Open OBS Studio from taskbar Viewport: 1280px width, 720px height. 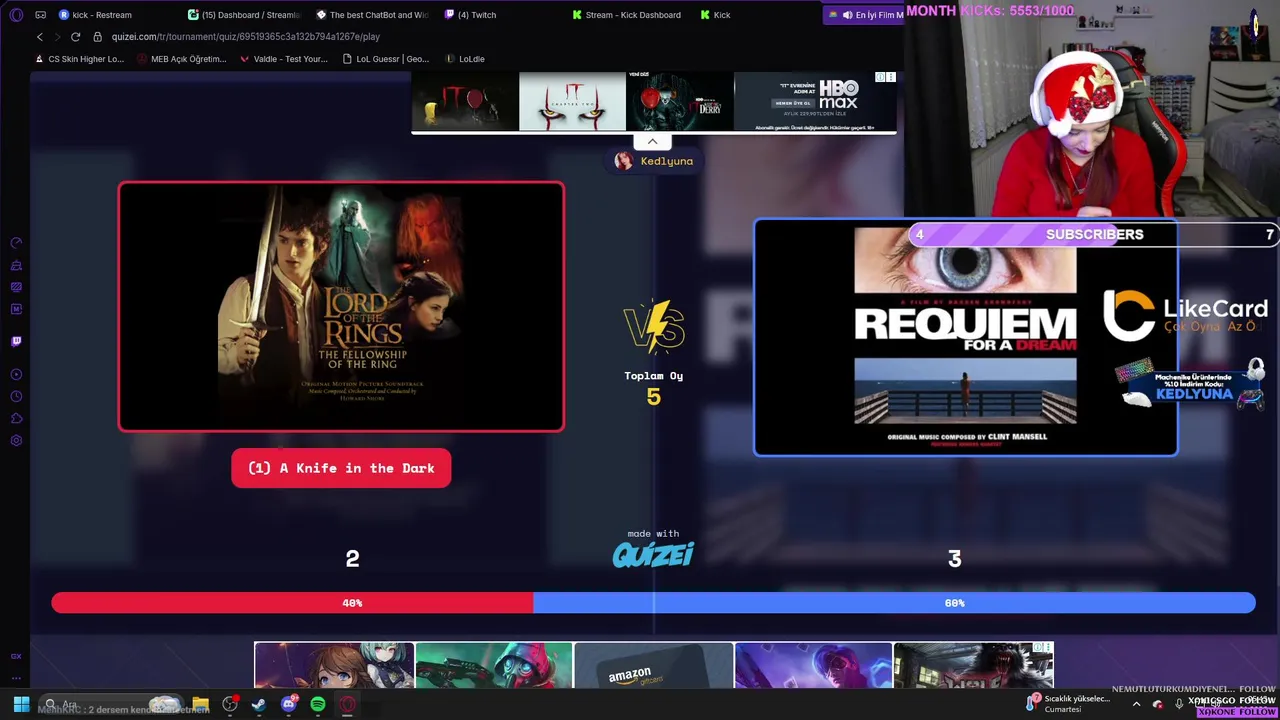pyautogui.click(x=230, y=704)
